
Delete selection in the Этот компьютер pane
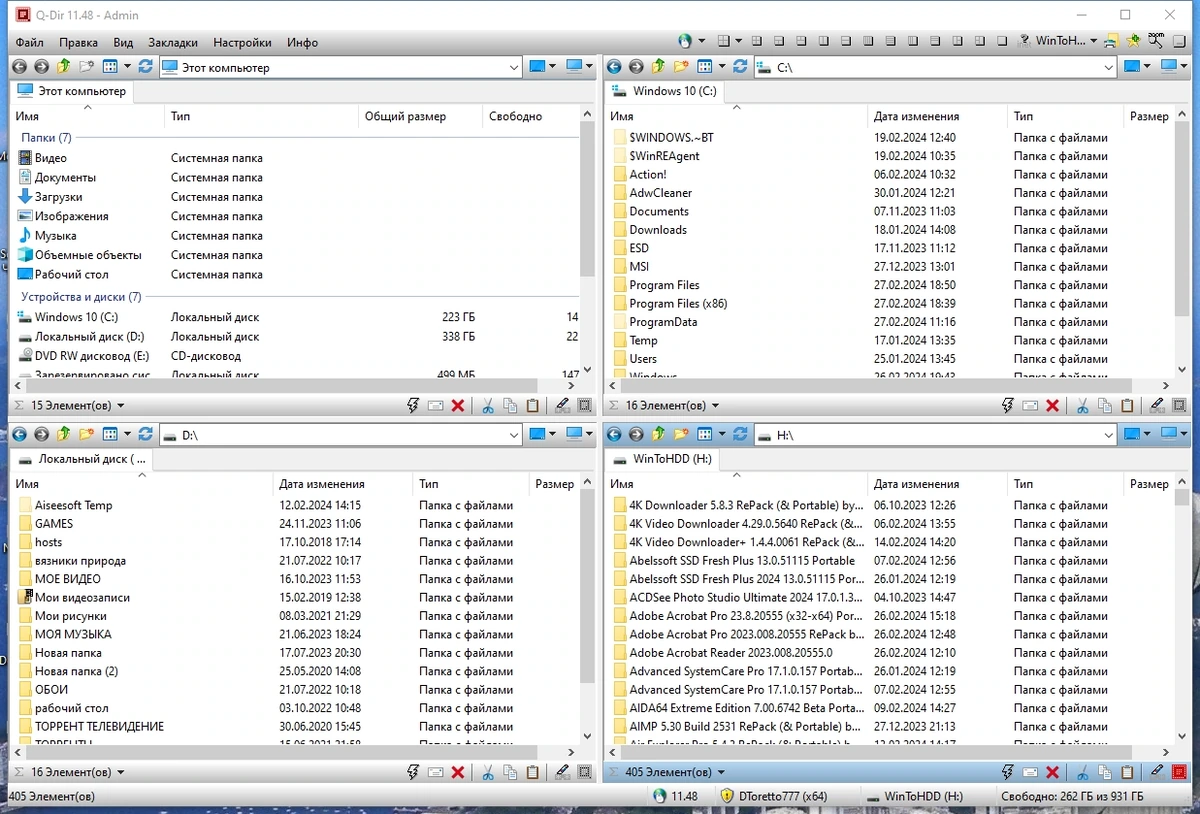point(458,406)
